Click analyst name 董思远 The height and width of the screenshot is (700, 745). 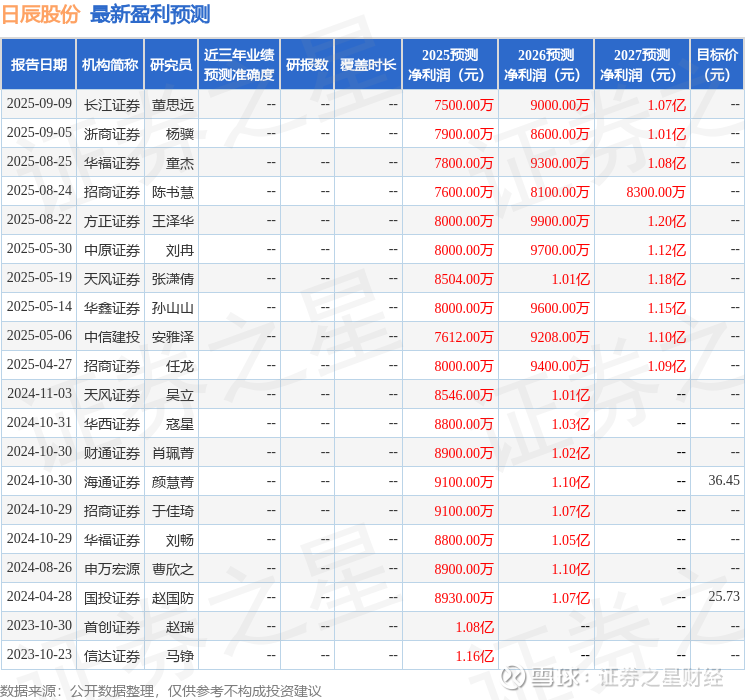[173, 105]
